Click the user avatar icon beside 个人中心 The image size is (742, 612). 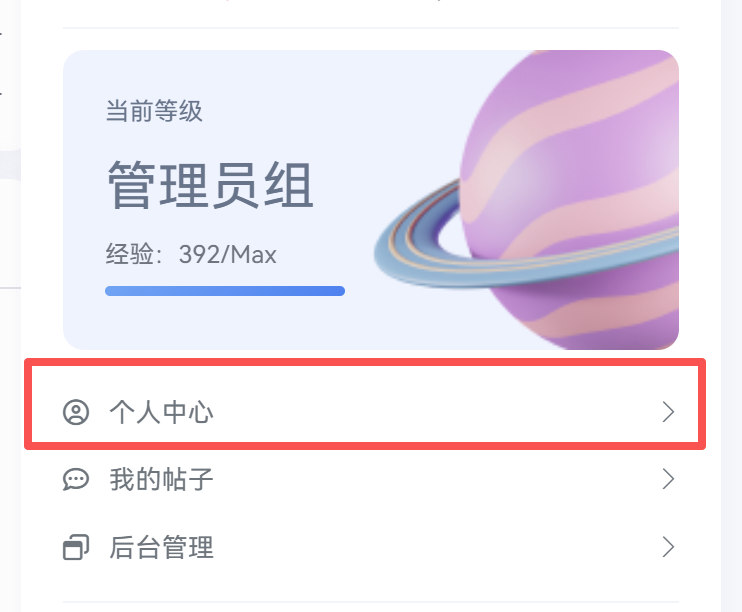[x=76, y=412]
